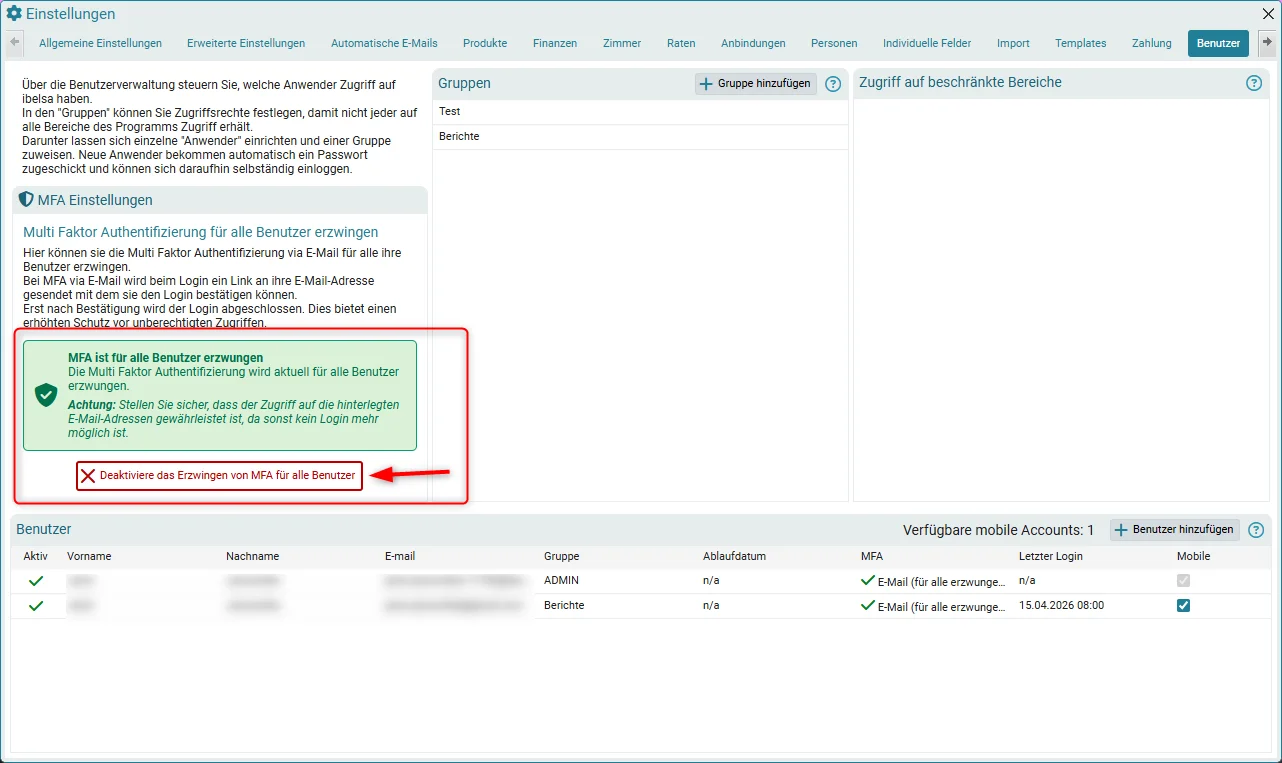Image resolution: width=1282 pixels, height=763 pixels.
Task: Open the Raten tab
Action: click(681, 43)
